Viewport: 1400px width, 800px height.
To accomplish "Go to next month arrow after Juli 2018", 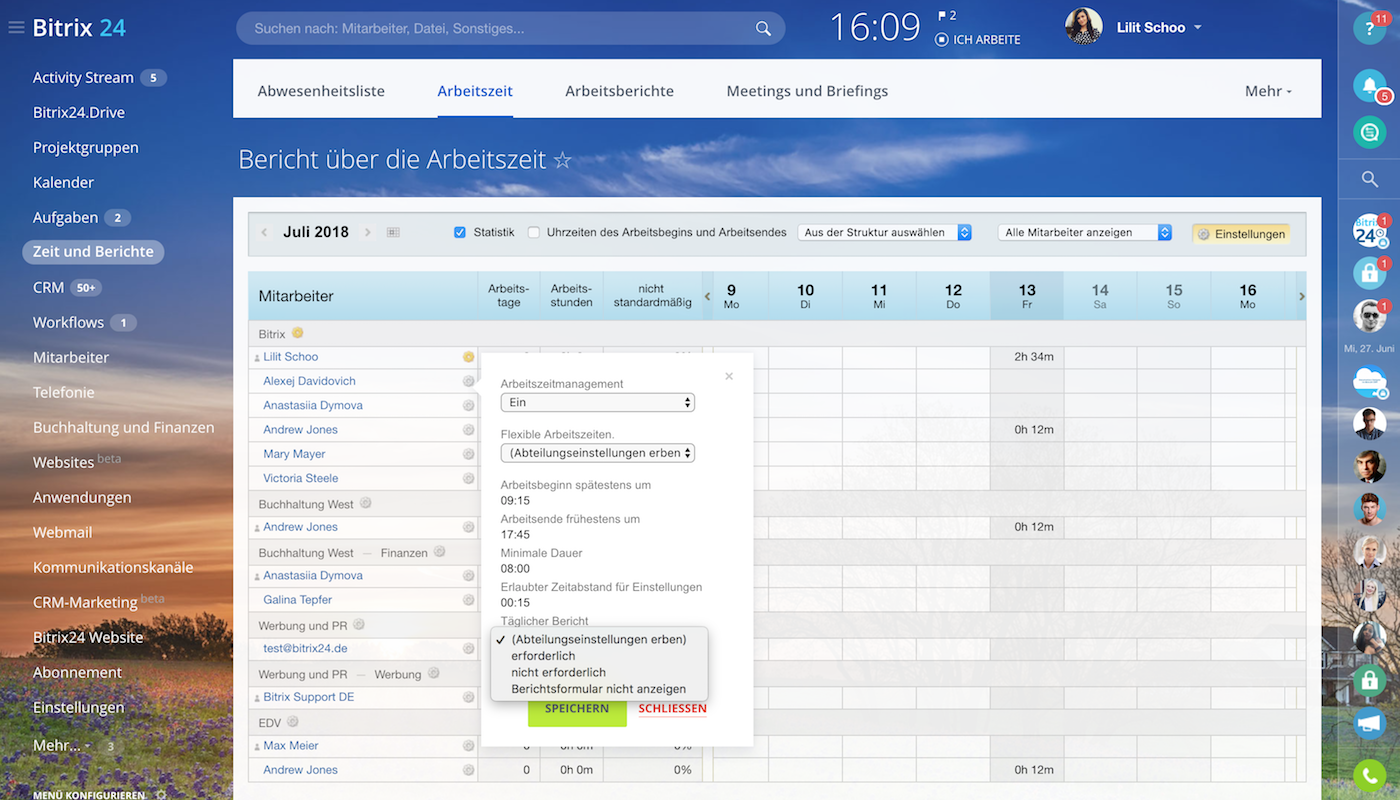I will (368, 232).
